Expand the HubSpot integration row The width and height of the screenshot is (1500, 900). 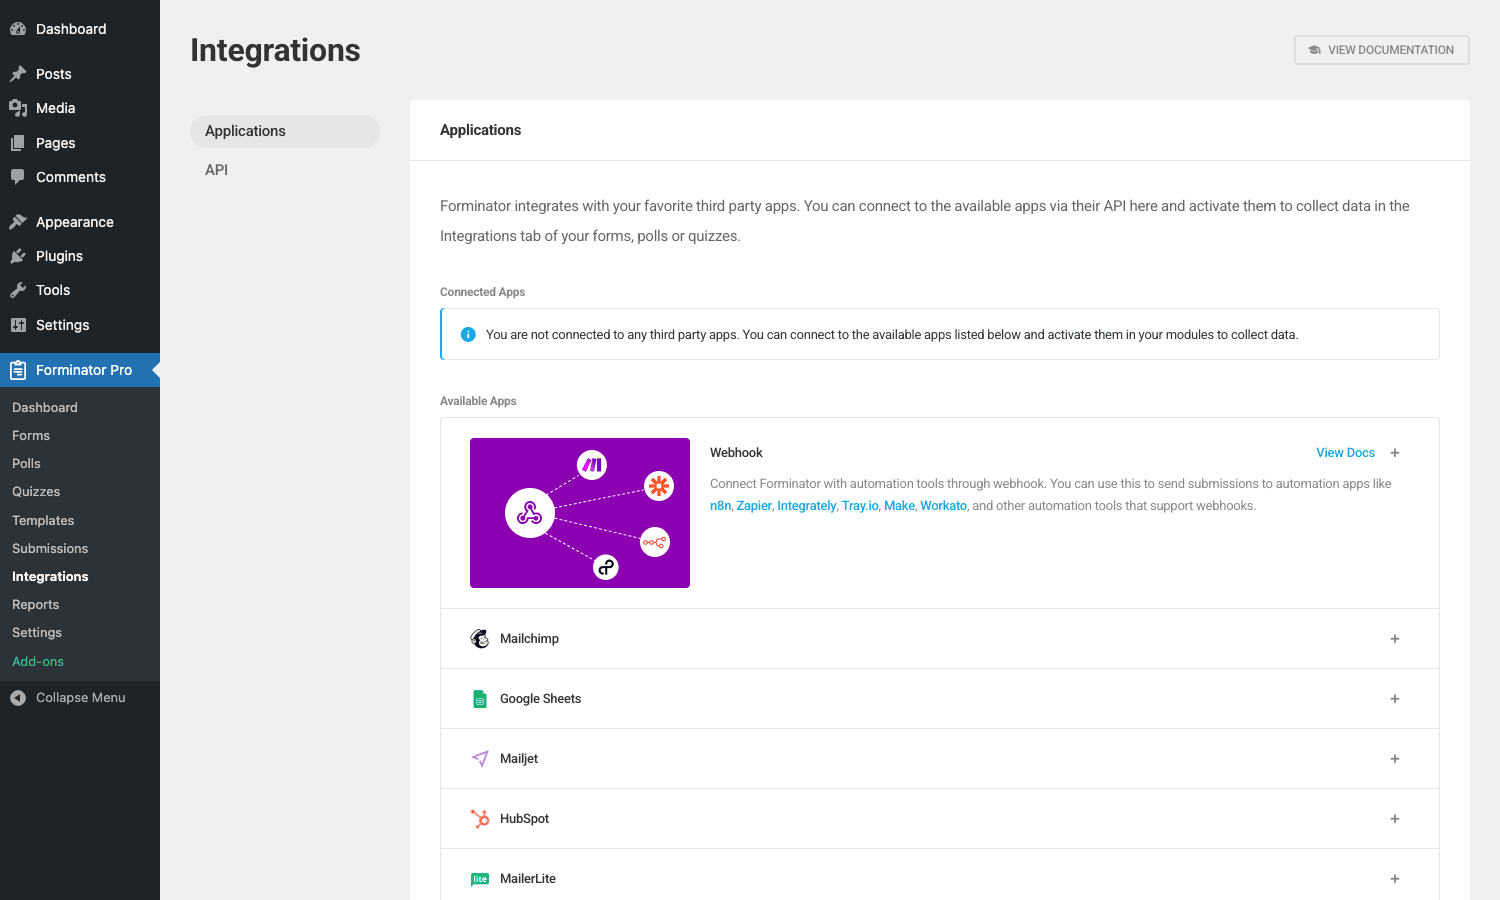pyautogui.click(x=1395, y=819)
